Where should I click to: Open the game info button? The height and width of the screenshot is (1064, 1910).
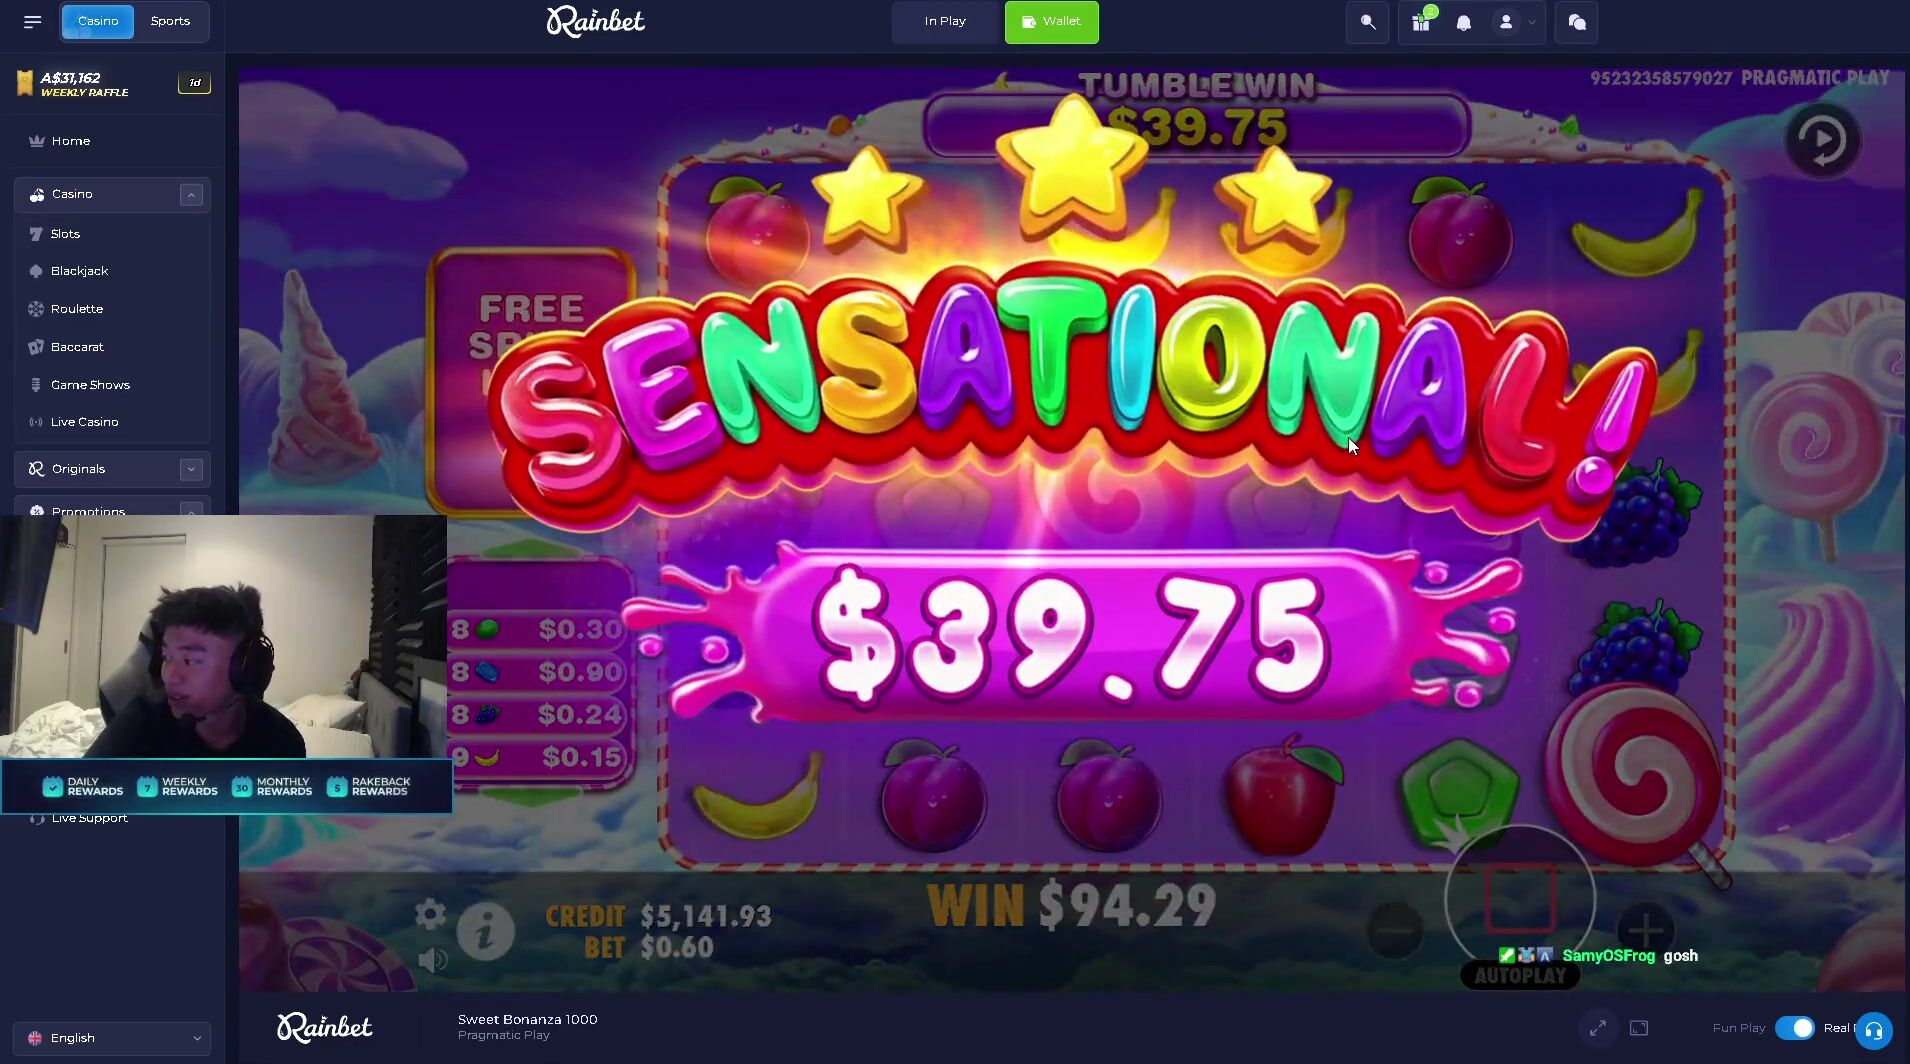(x=486, y=932)
